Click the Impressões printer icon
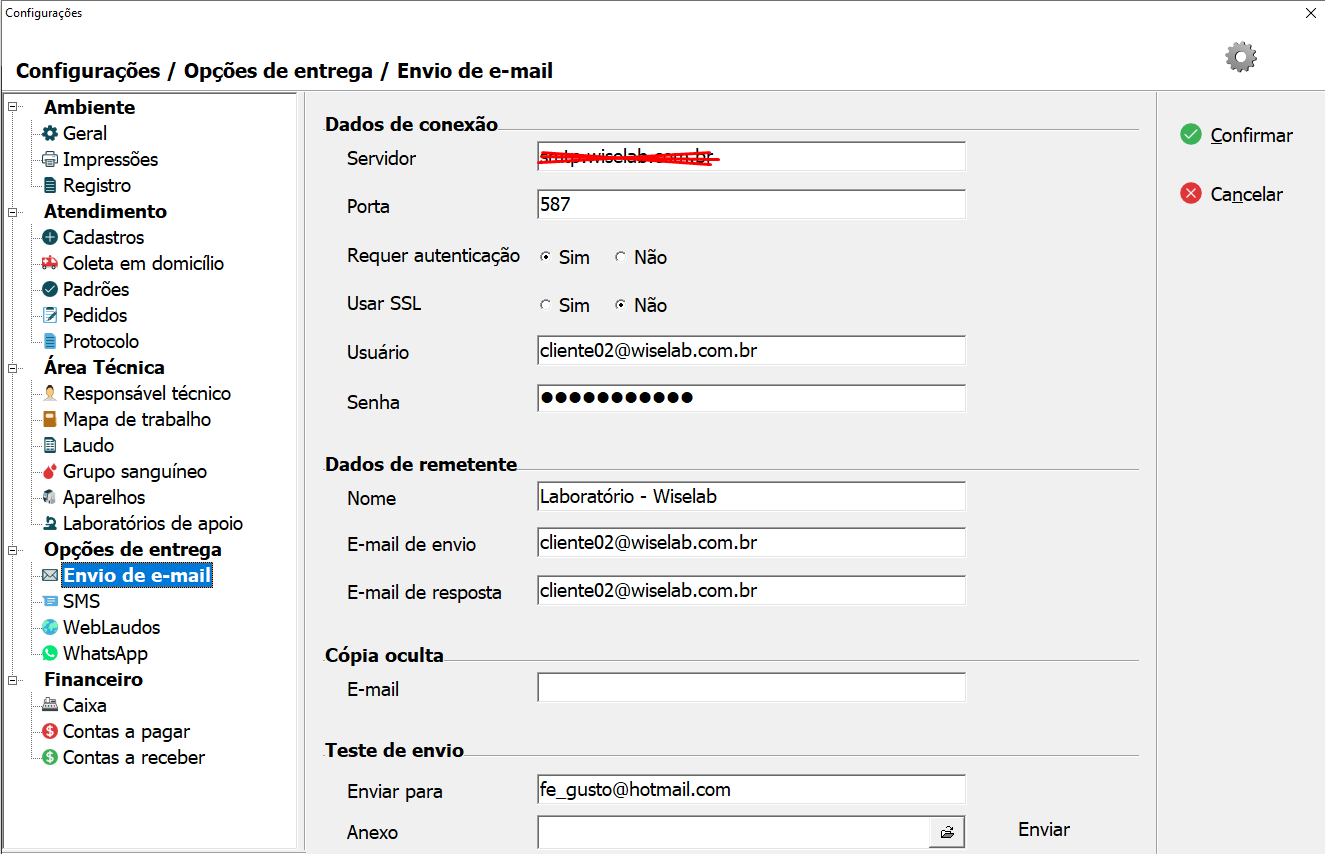 (50, 159)
